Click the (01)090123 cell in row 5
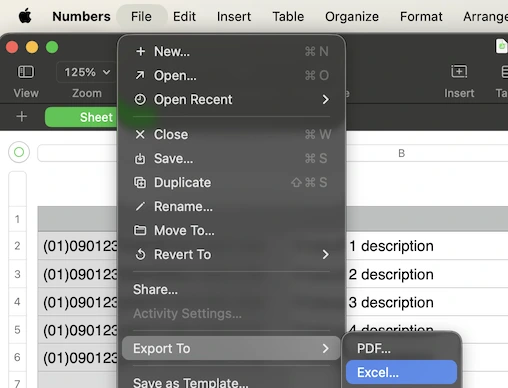The height and width of the screenshot is (388, 508). tap(78, 330)
